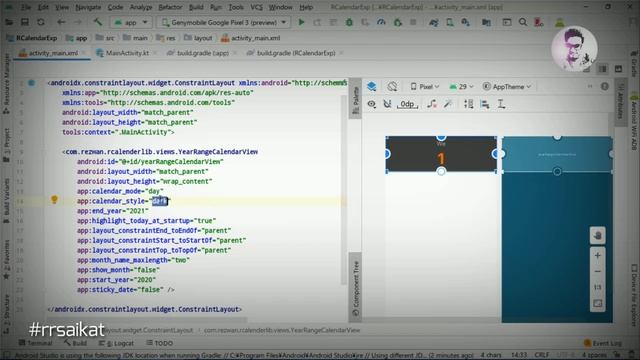The image size is (640, 360).
Task: Click the pack distribute icon in designer
Action: pyautogui.click(x=469, y=104)
